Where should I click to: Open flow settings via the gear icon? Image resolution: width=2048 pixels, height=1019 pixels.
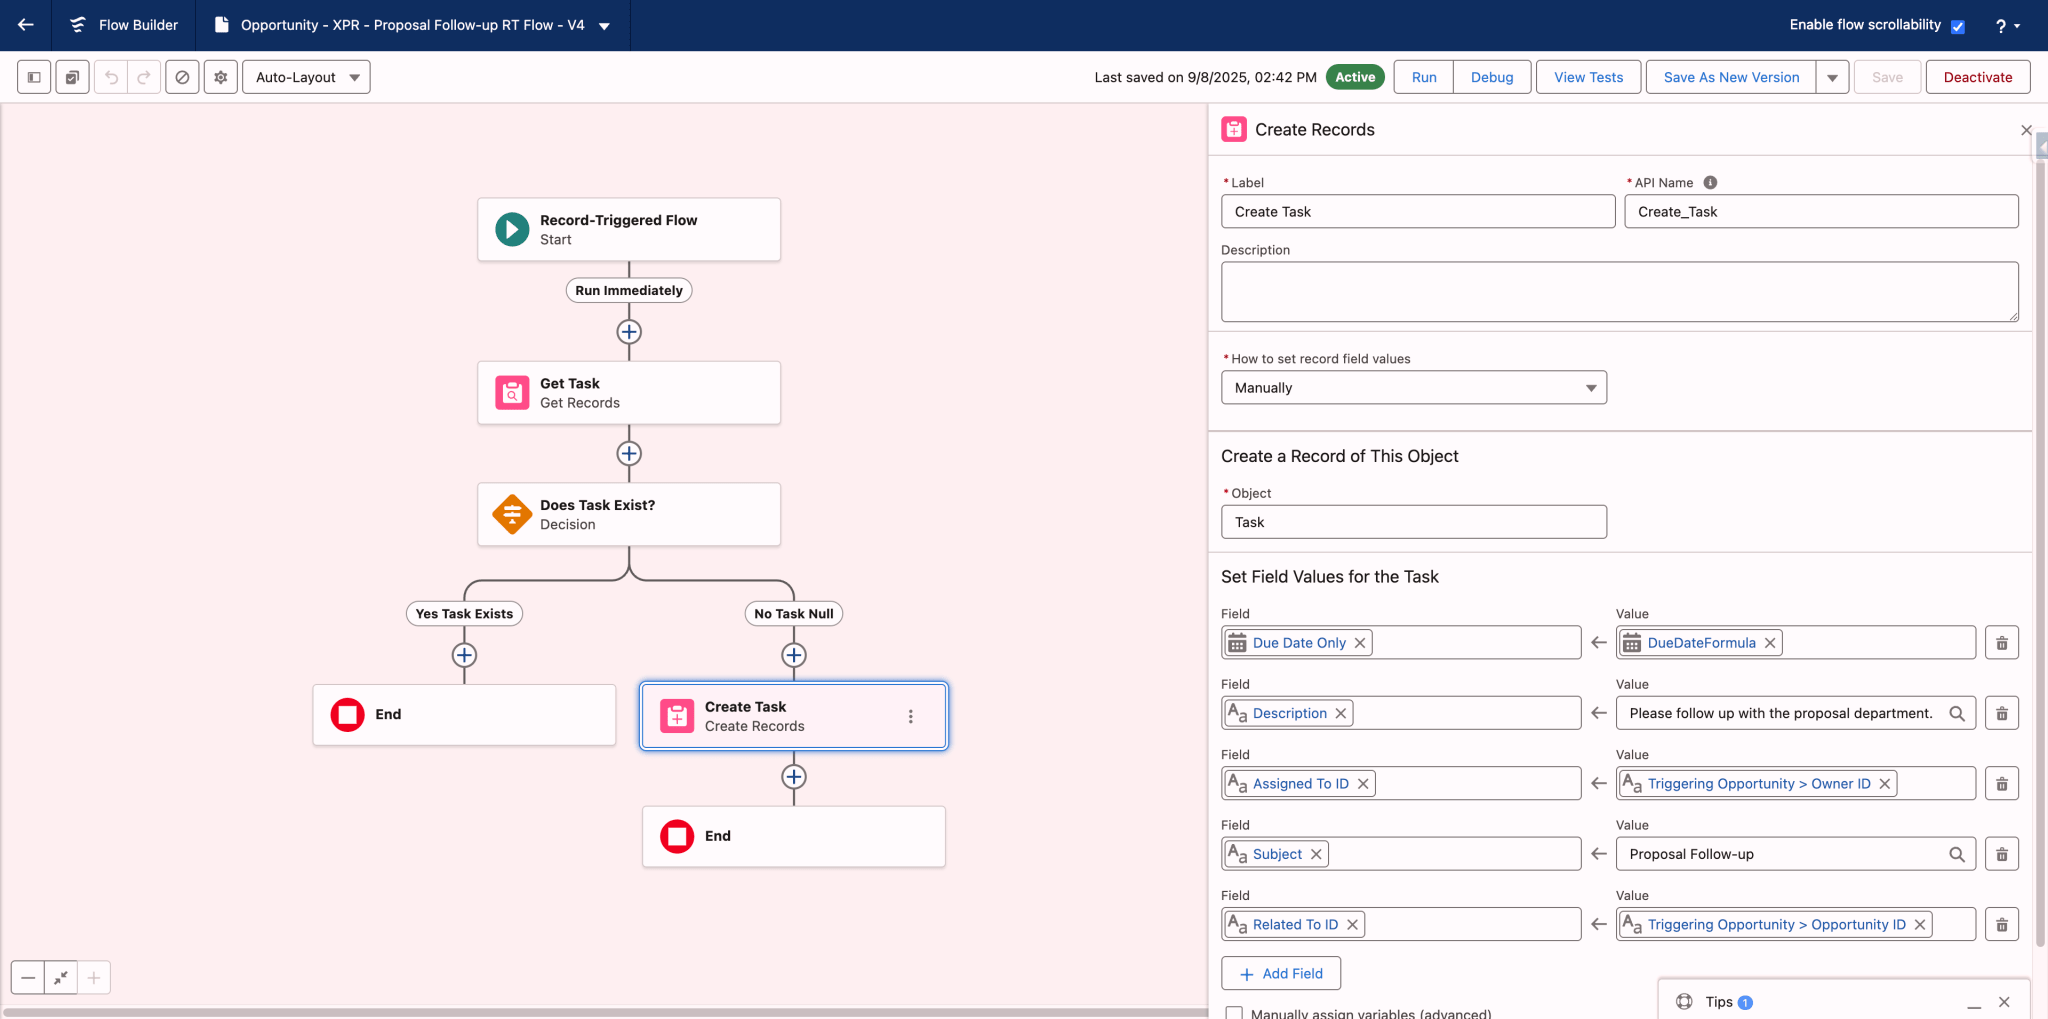click(x=220, y=76)
